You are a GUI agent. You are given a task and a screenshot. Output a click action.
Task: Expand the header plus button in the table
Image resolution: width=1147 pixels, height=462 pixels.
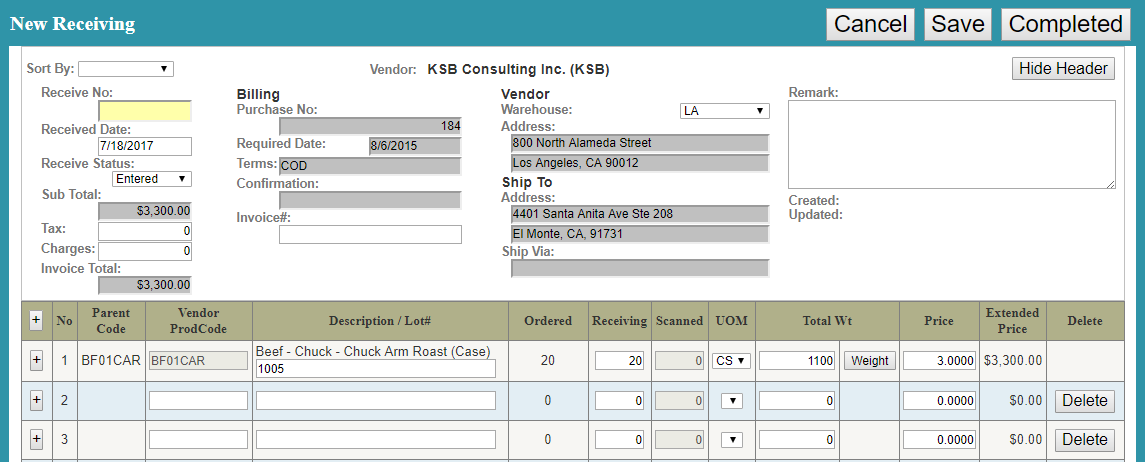[37, 320]
